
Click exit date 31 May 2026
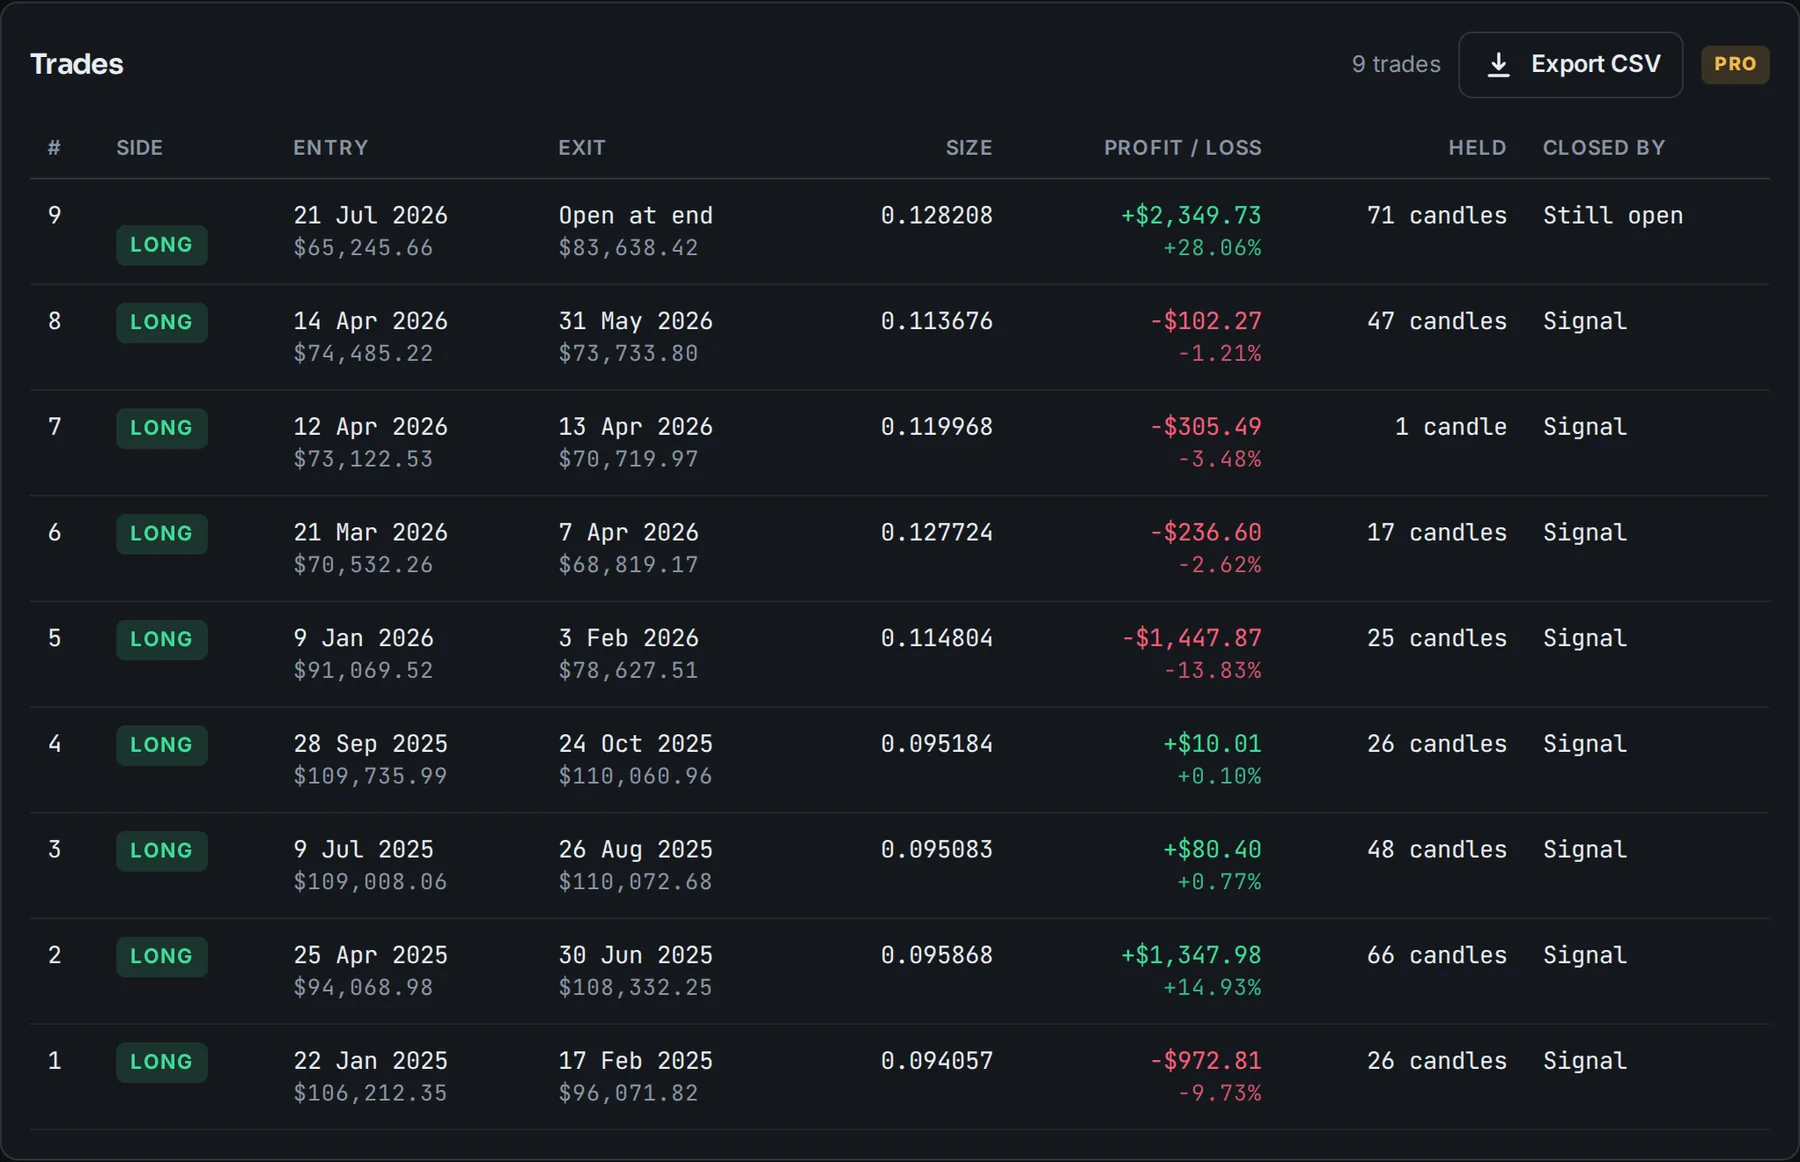pyautogui.click(x=635, y=321)
